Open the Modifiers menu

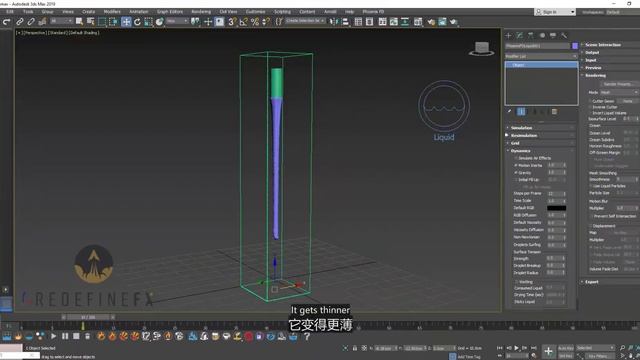pos(112,12)
